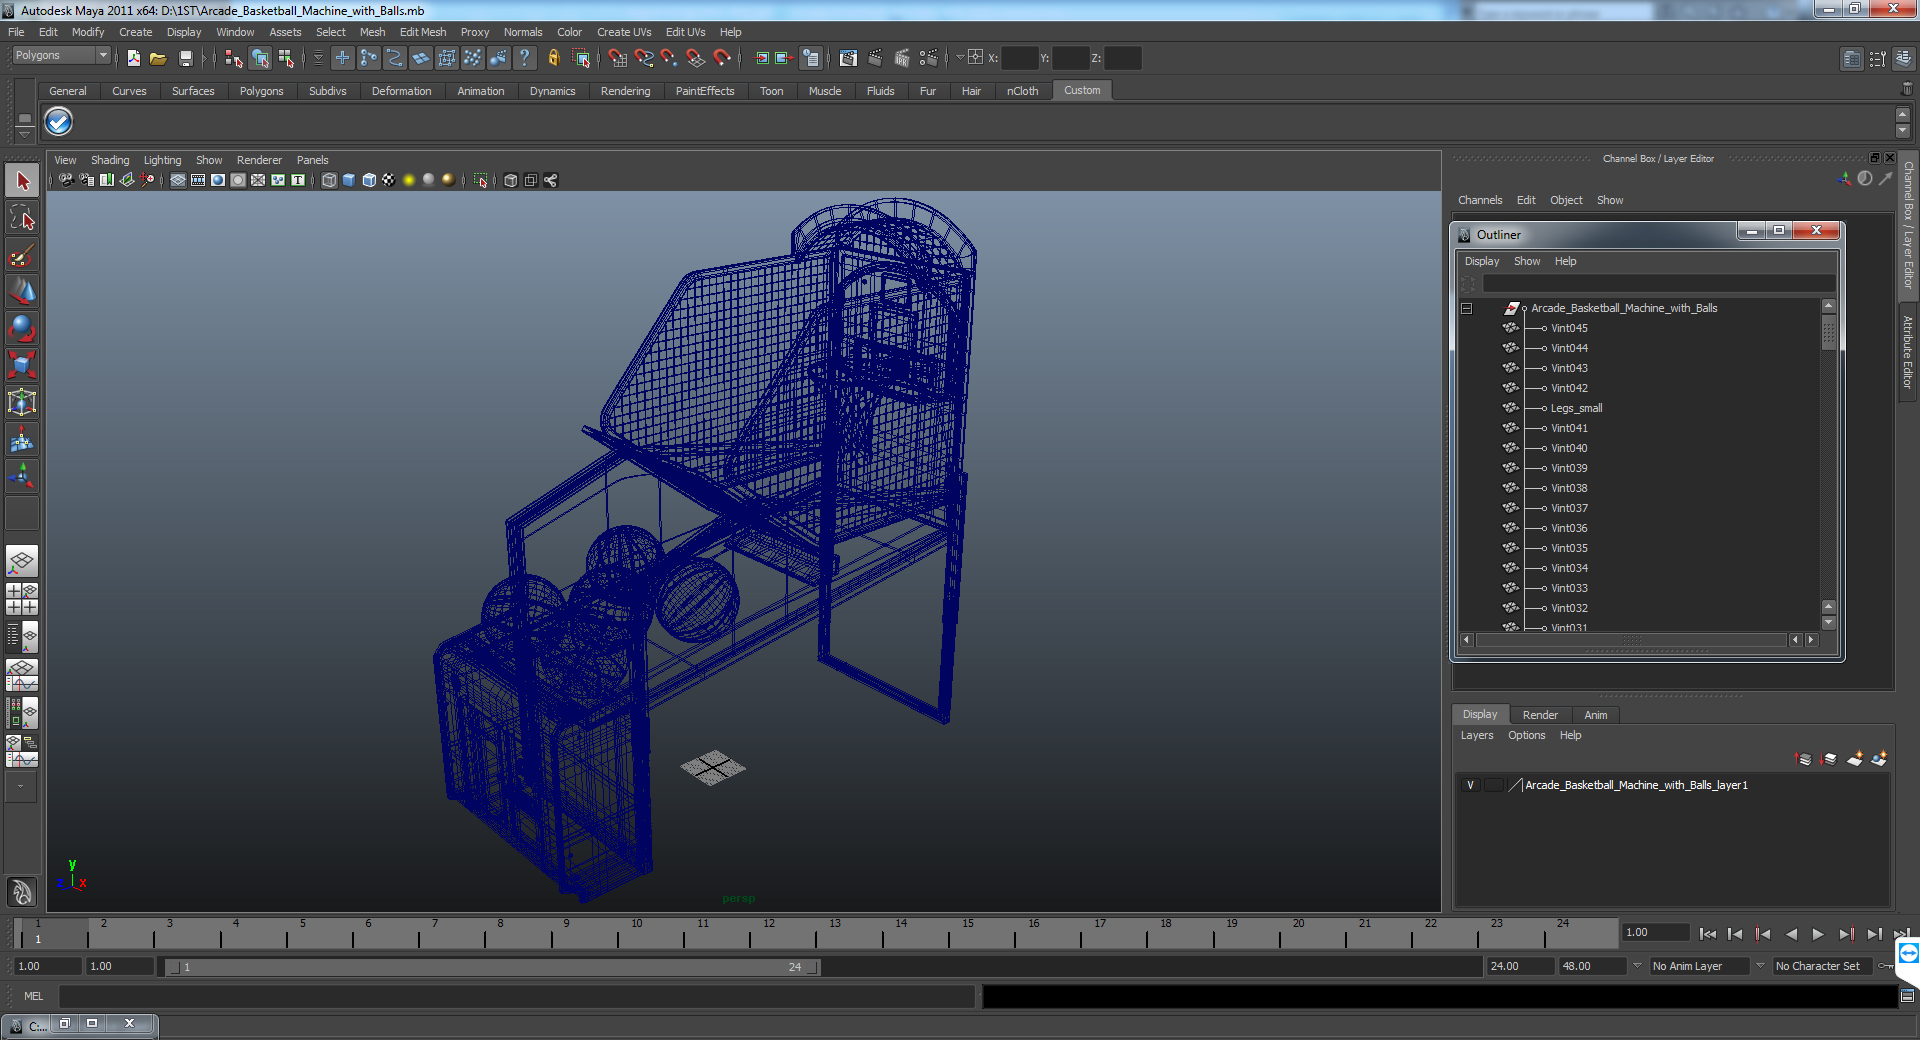Activate the Rotate tool sphere icon
Screen dimensions: 1920x1040
[22, 328]
